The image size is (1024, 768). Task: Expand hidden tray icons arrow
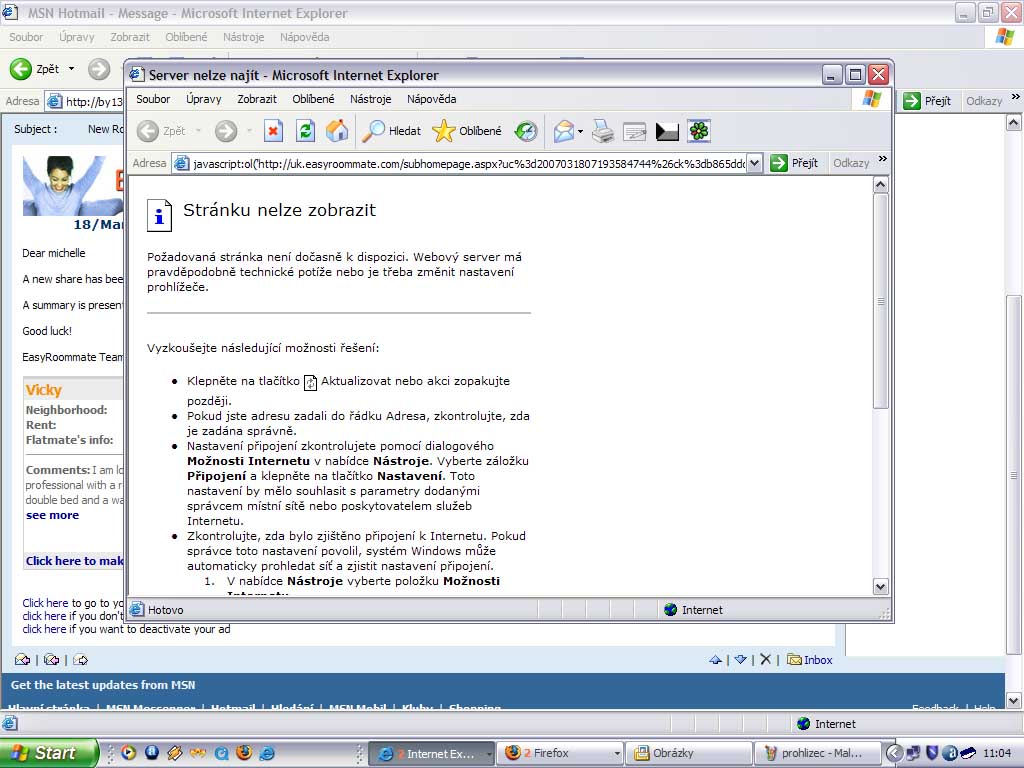point(894,753)
